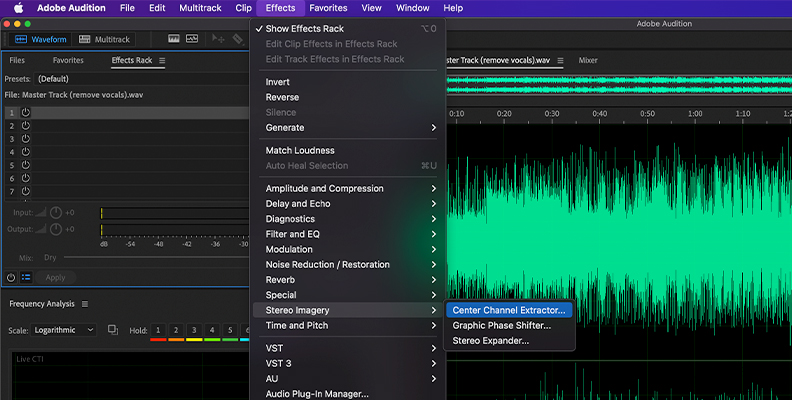The width and height of the screenshot is (792, 400).
Task: Open Audio Plug-In Manager
Action: [348, 394]
